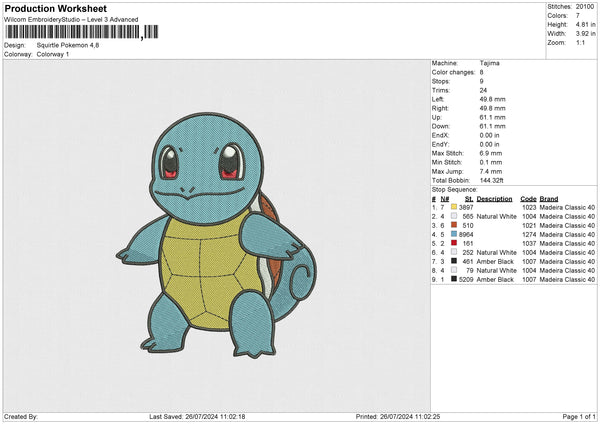Image resolution: width=600 pixels, height=424 pixels.
Task: Click the Brand column header
Action: (549, 198)
